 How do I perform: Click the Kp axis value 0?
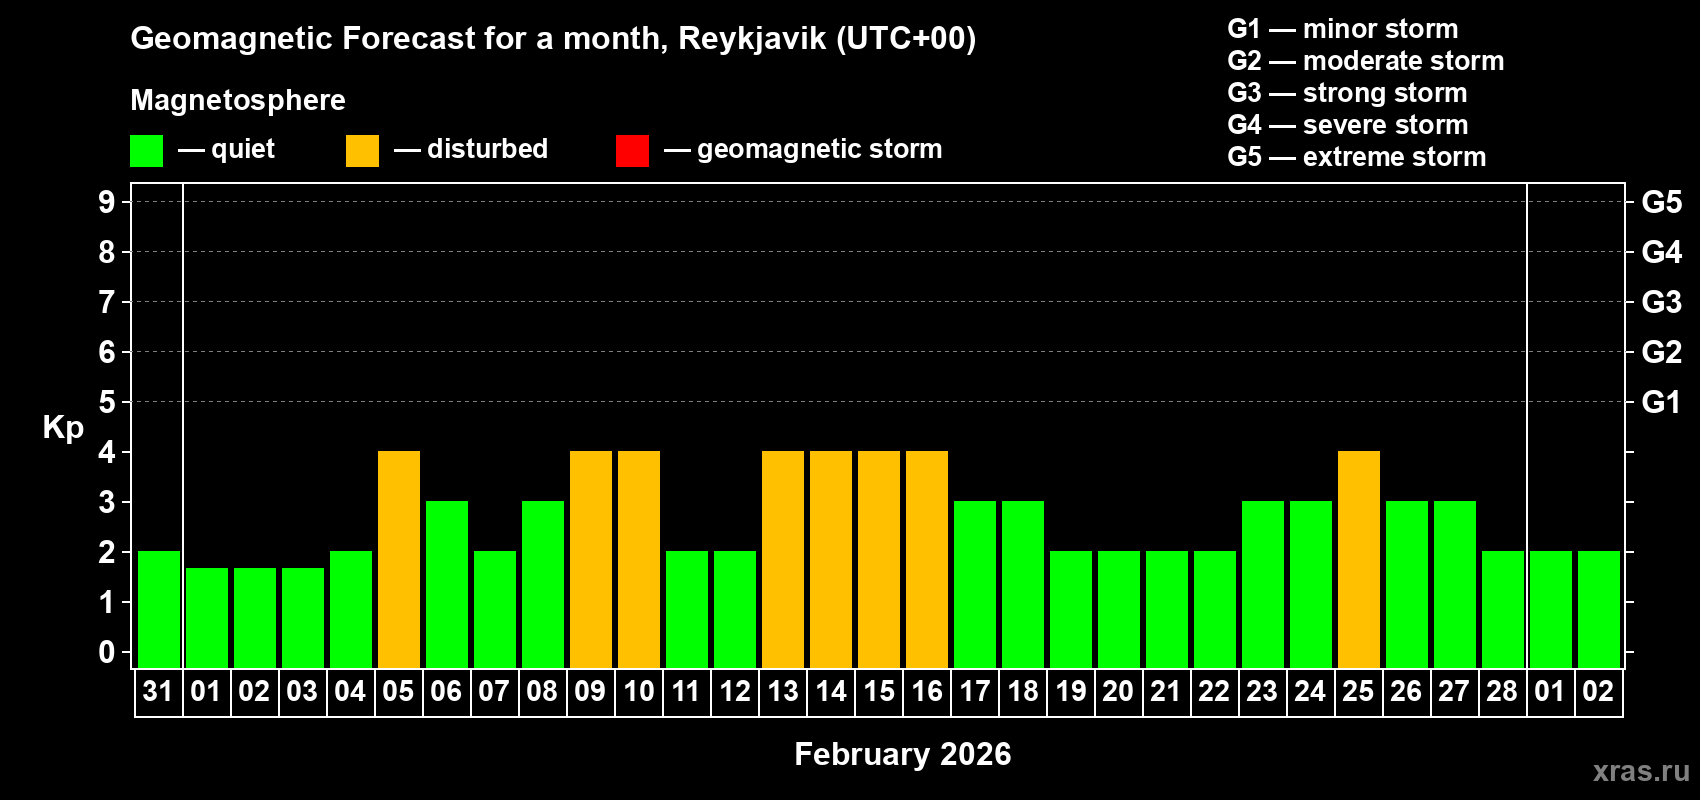tap(107, 652)
